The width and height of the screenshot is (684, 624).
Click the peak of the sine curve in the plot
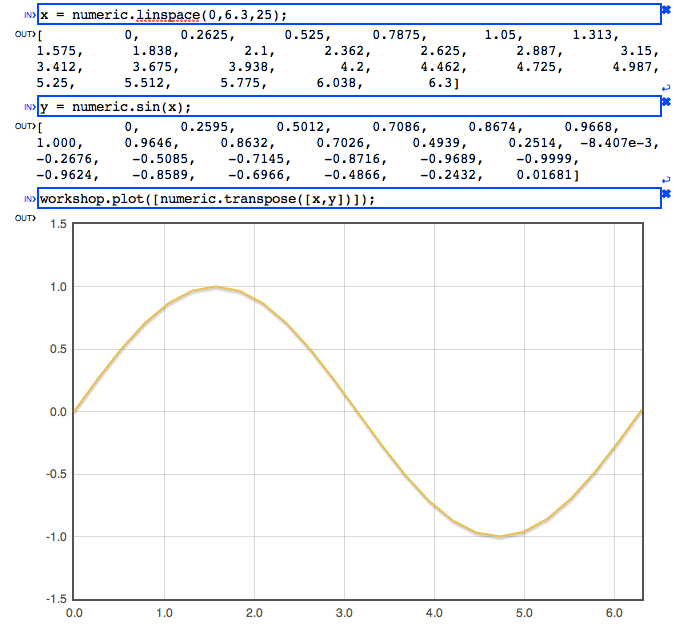coord(215,287)
